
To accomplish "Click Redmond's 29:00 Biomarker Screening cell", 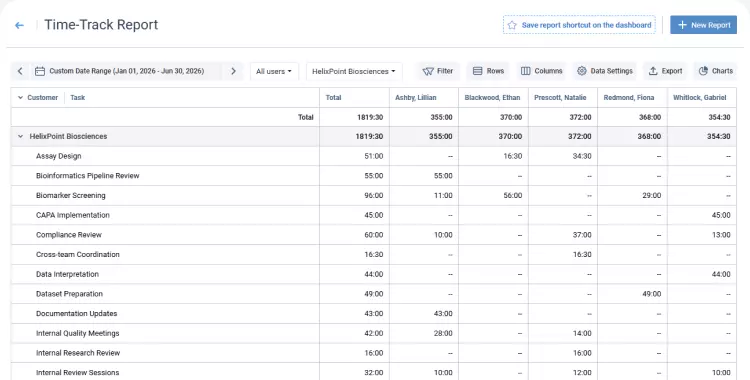I will [x=651, y=195].
